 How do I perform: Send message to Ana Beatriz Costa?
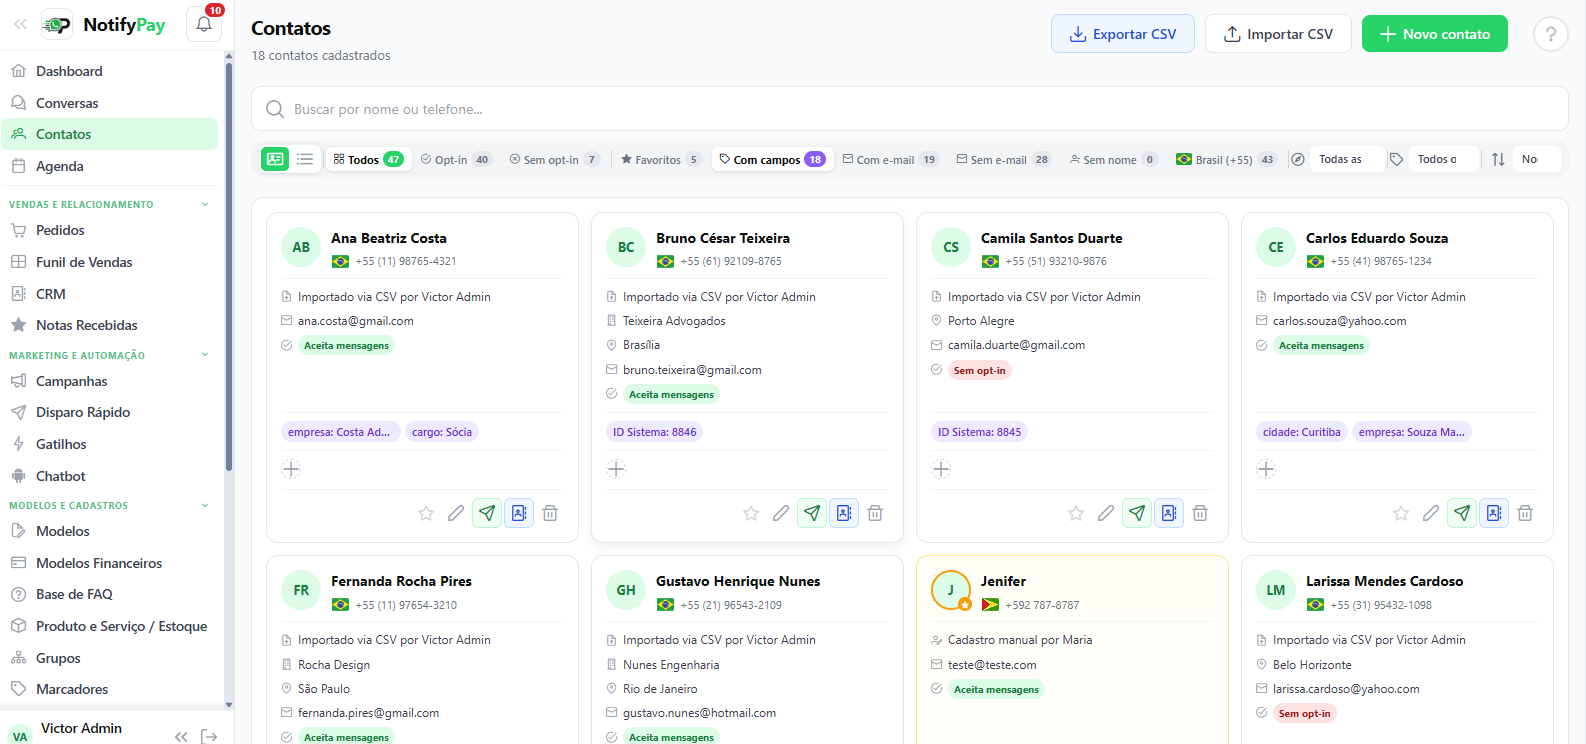tap(487, 513)
